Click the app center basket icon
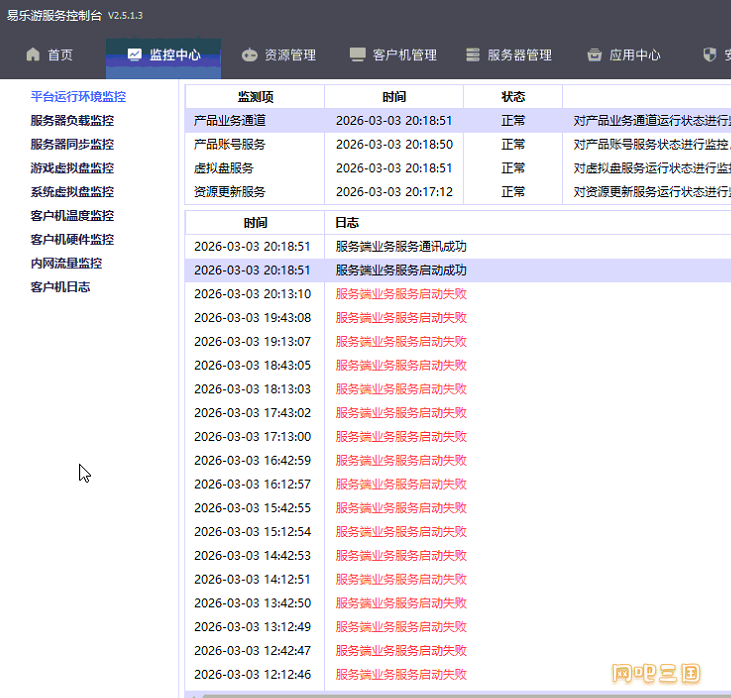731x698 pixels. point(594,55)
